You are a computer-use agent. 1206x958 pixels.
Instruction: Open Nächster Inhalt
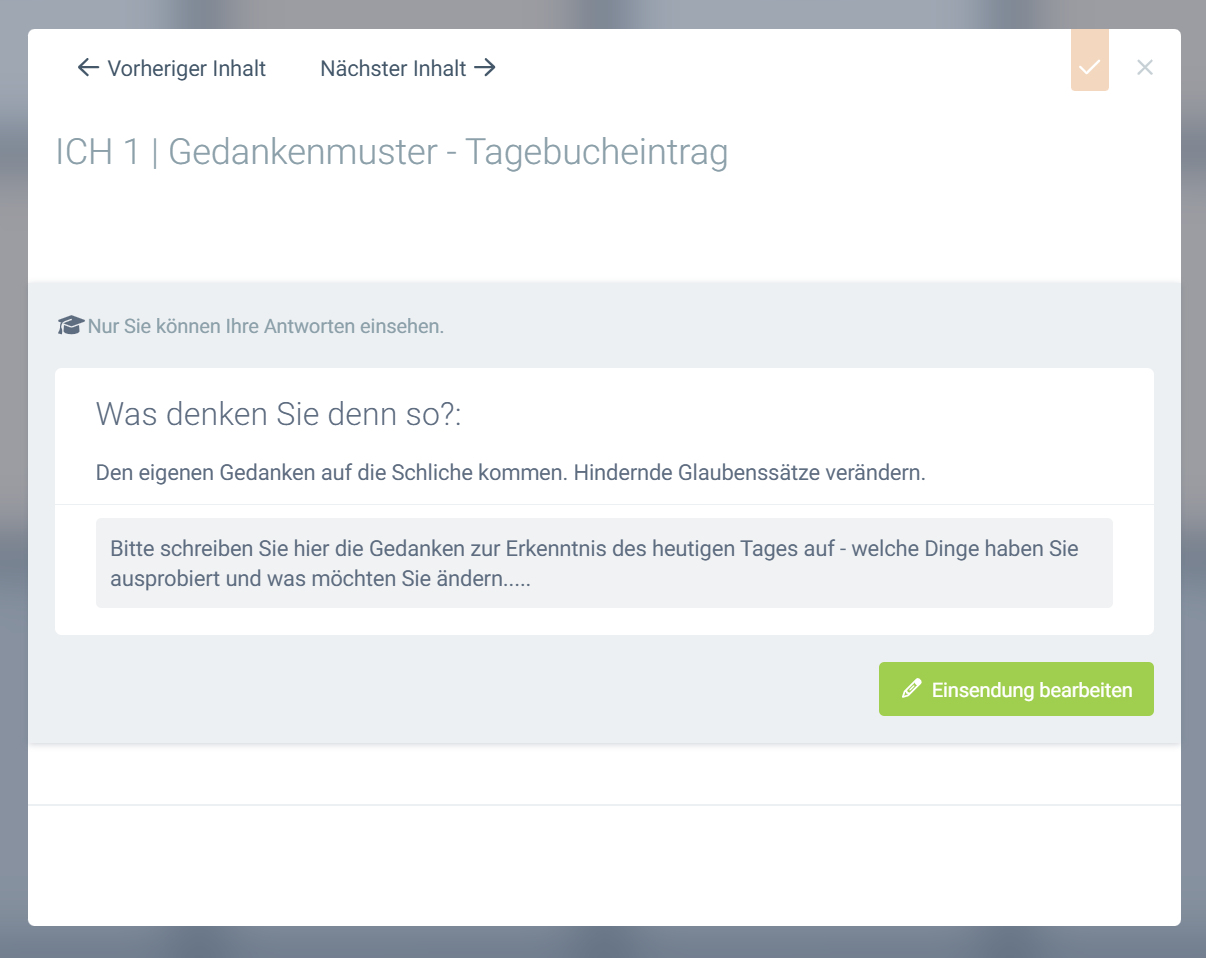click(x=393, y=69)
